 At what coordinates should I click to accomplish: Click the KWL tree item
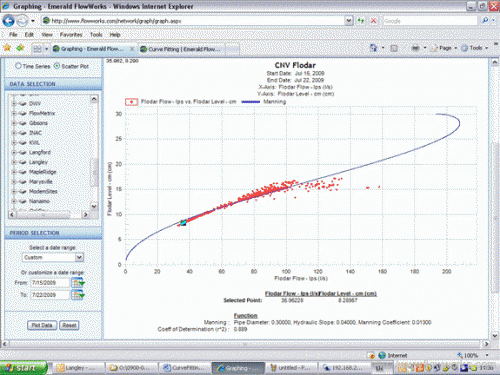click(34, 143)
